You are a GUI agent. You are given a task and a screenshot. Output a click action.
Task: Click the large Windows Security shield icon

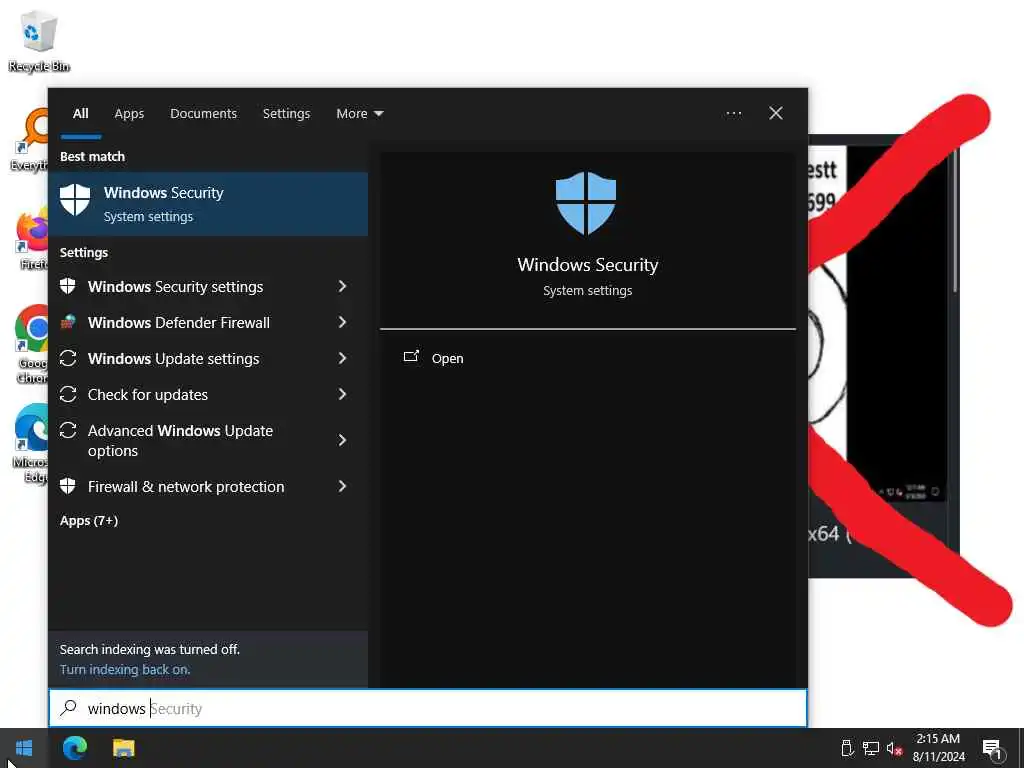point(586,203)
